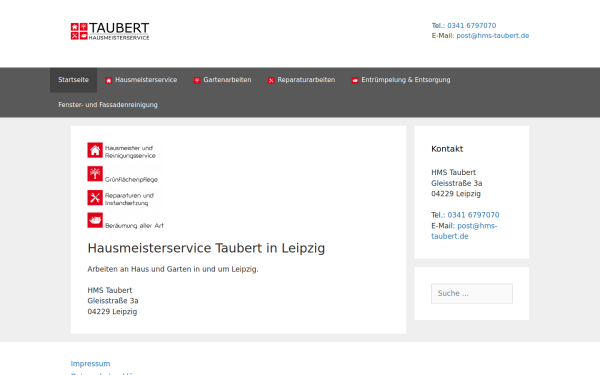Click the icon beside Entrümpelung & Entsorgung
The width and height of the screenshot is (600, 375).
click(x=355, y=80)
